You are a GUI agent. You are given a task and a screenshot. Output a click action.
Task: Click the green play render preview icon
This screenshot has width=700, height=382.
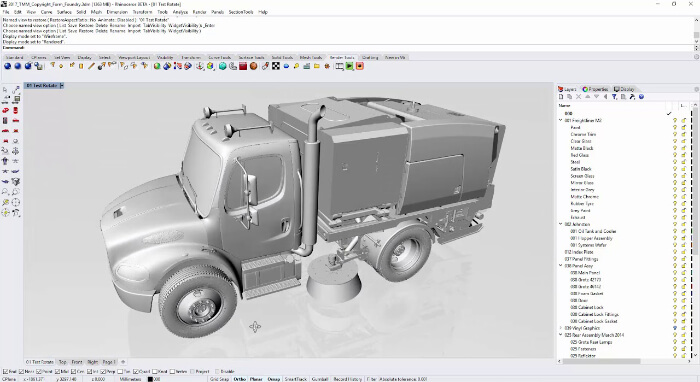click(x=350, y=66)
